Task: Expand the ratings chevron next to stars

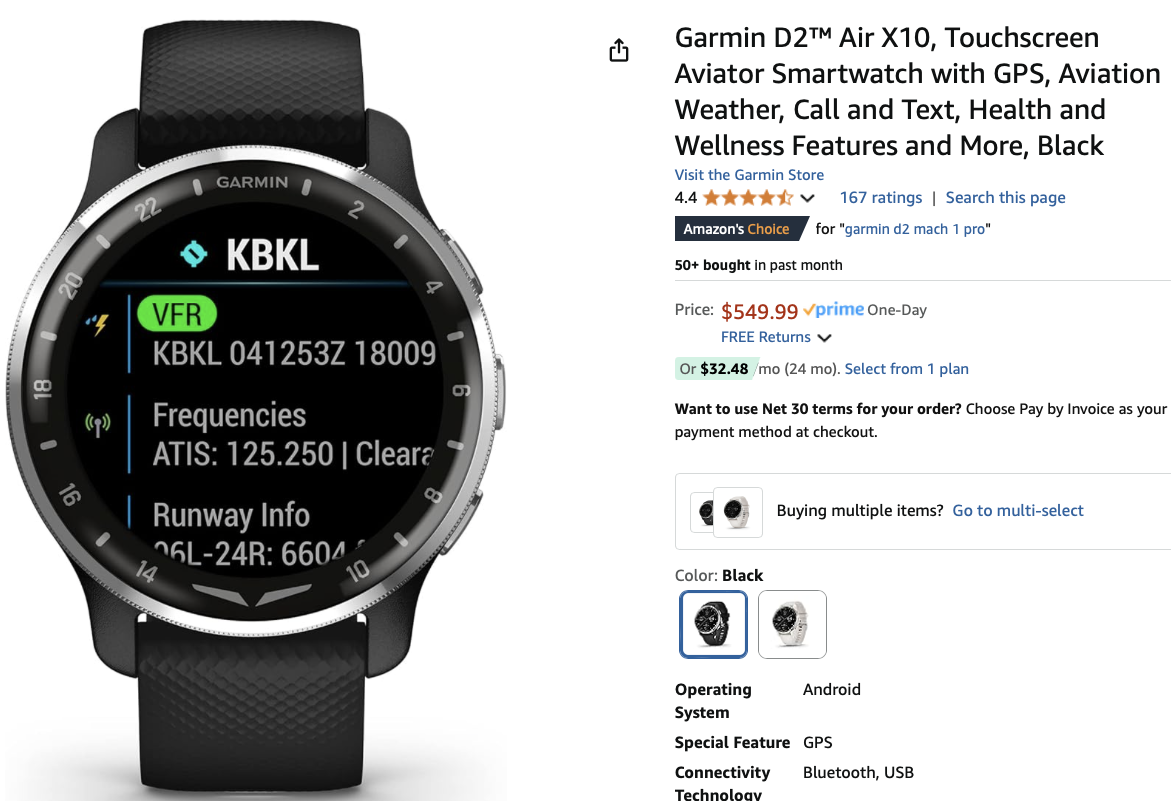Action: click(807, 199)
